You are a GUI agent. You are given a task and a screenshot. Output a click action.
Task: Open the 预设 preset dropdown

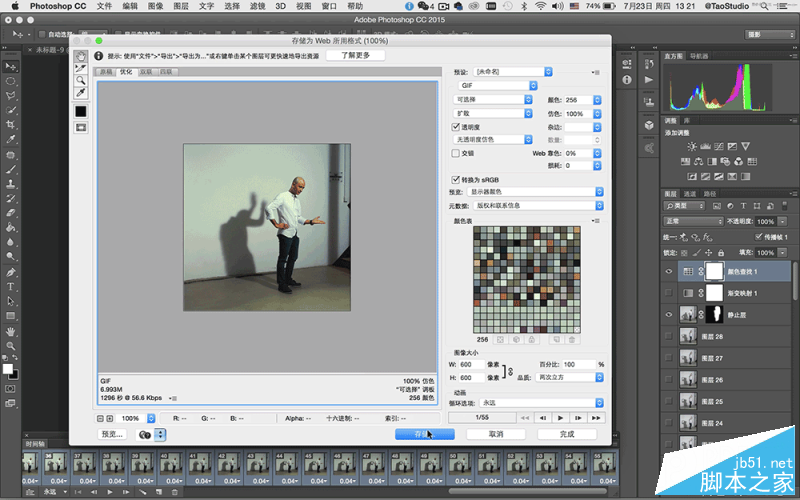click(x=513, y=72)
